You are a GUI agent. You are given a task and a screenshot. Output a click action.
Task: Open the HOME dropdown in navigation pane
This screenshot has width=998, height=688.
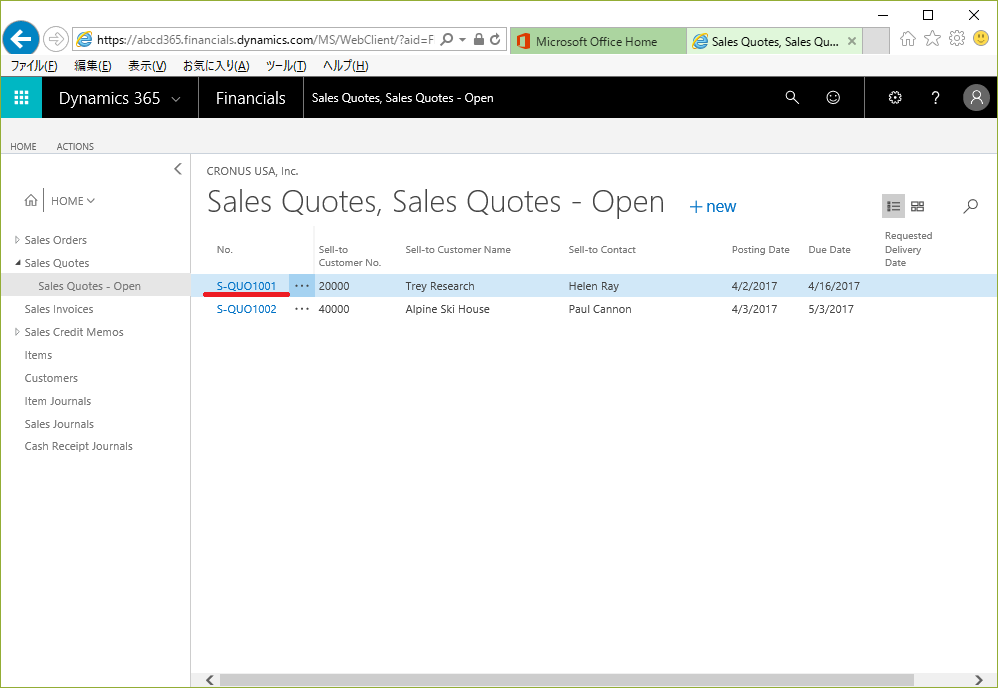[x=73, y=200]
